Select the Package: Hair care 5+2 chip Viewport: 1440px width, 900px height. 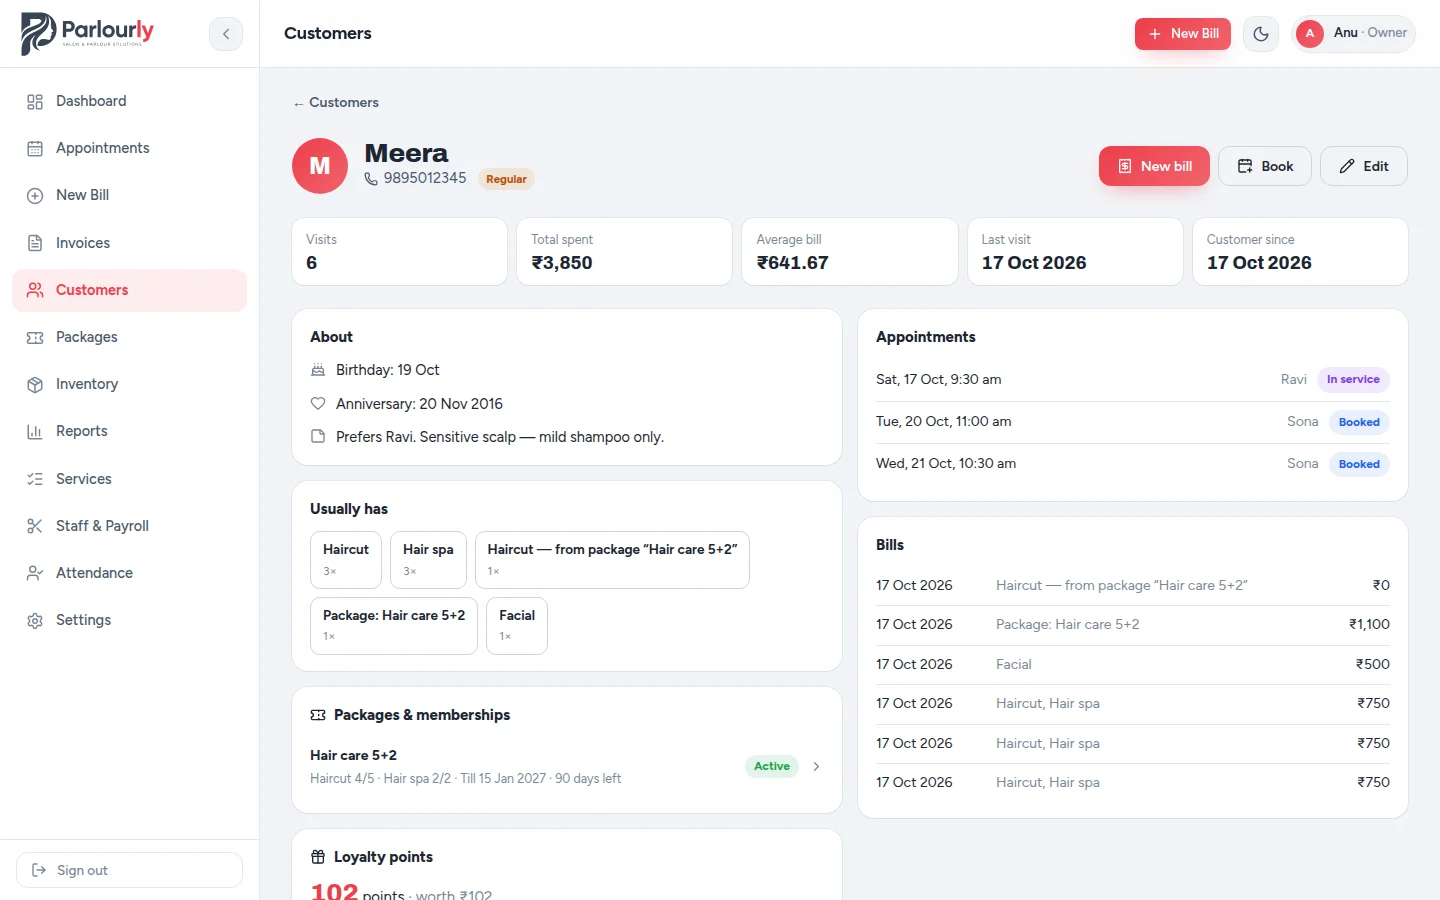(394, 626)
